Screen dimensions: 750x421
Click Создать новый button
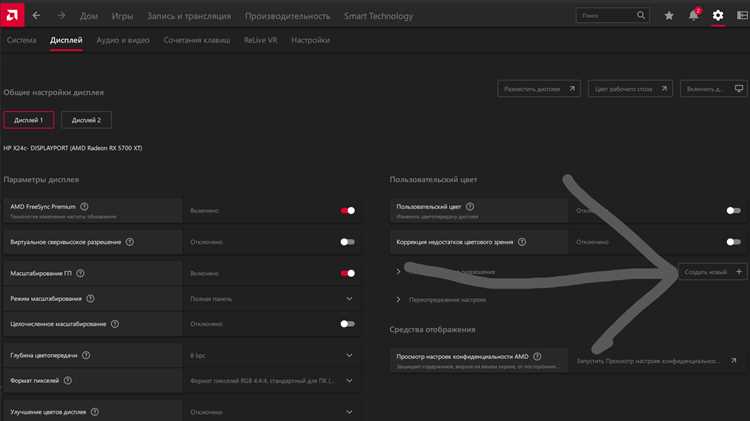[x=712, y=272]
